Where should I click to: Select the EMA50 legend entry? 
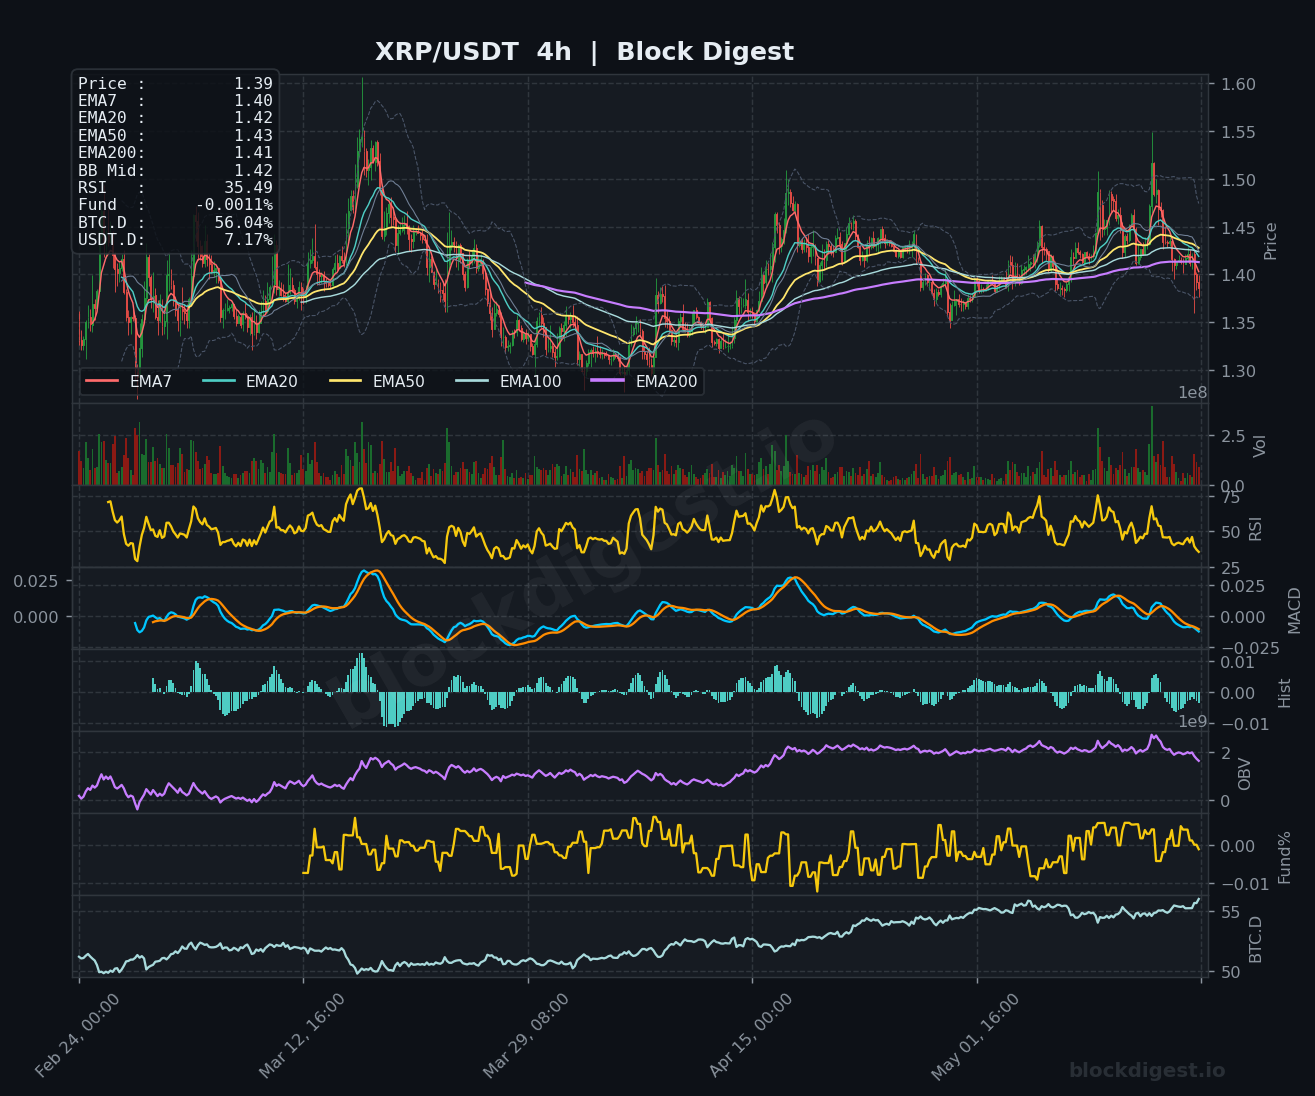click(x=377, y=381)
